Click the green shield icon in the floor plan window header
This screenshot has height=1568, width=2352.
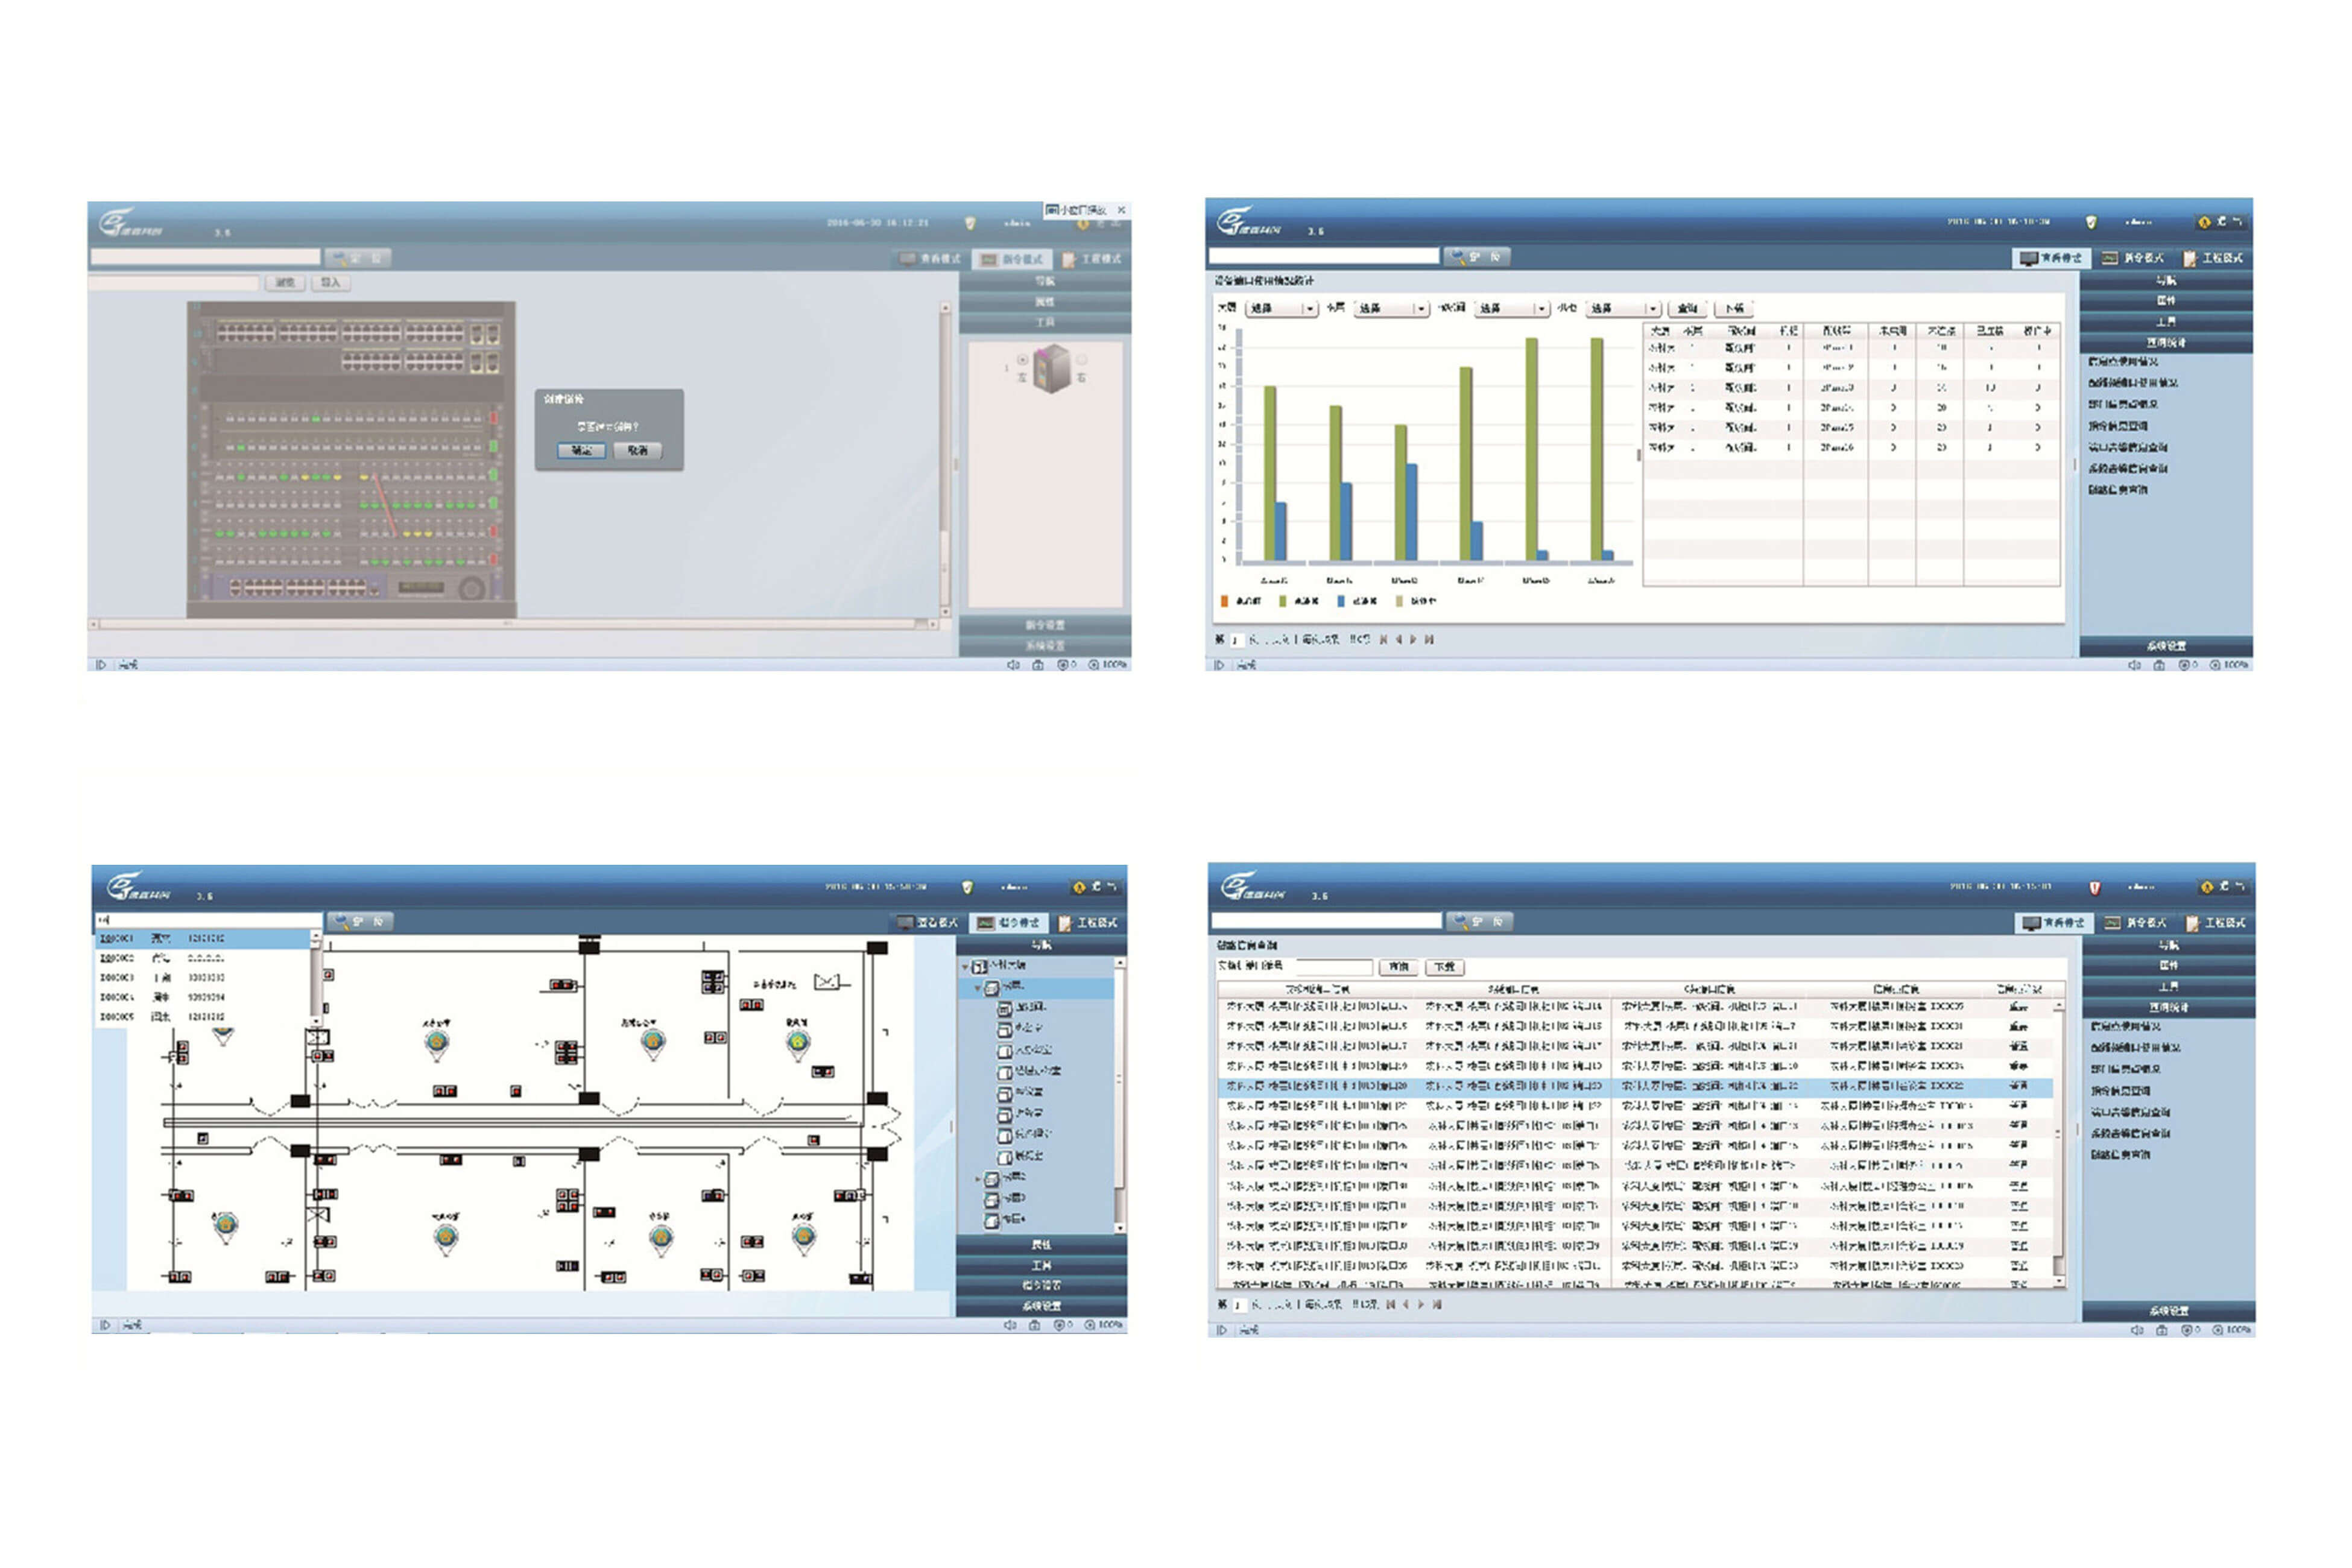(x=967, y=887)
